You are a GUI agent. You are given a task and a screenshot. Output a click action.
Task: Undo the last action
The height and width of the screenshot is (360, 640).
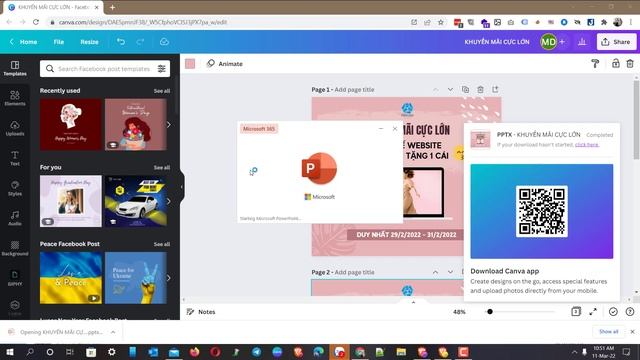[121, 42]
